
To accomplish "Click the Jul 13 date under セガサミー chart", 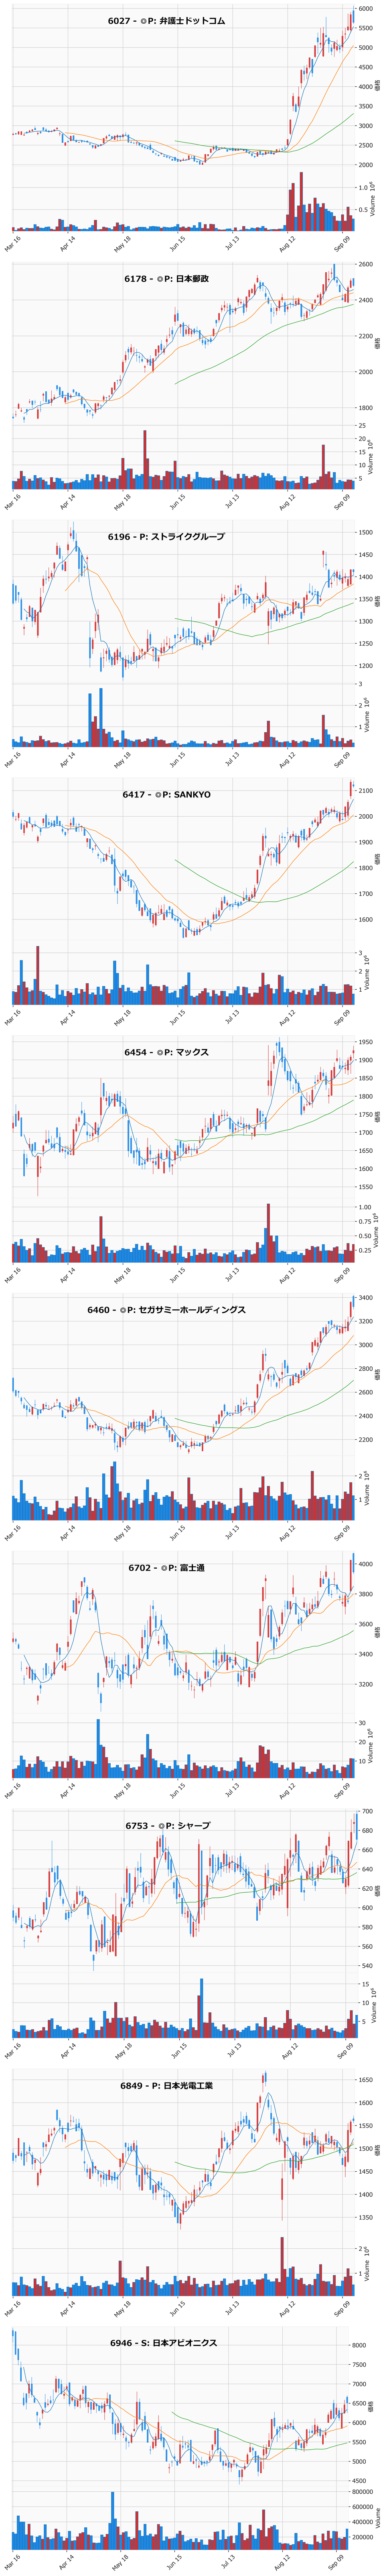I will 233,1532.
